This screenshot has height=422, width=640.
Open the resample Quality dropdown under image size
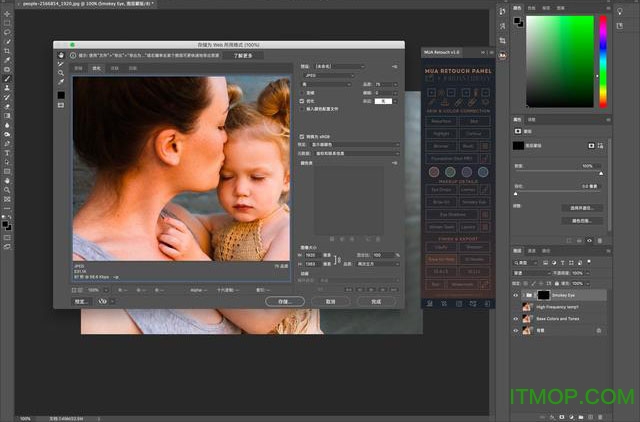pos(378,264)
